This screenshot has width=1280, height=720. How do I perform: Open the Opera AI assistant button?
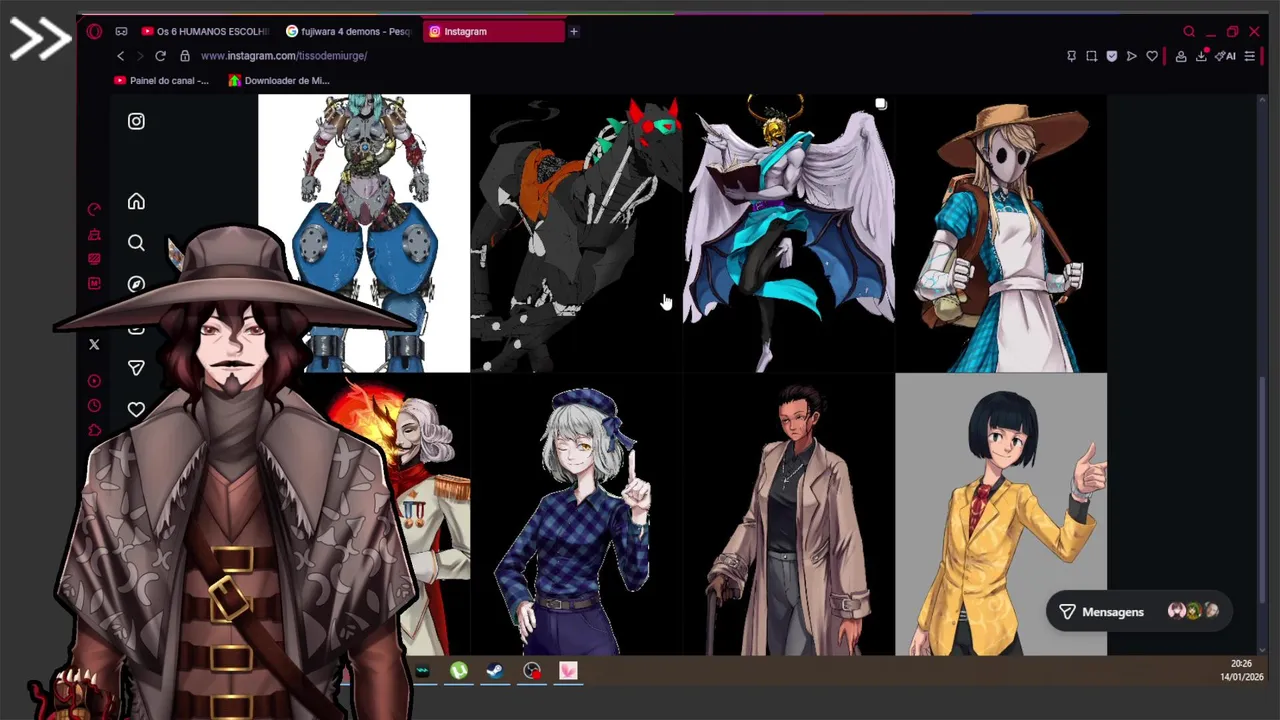1226,56
